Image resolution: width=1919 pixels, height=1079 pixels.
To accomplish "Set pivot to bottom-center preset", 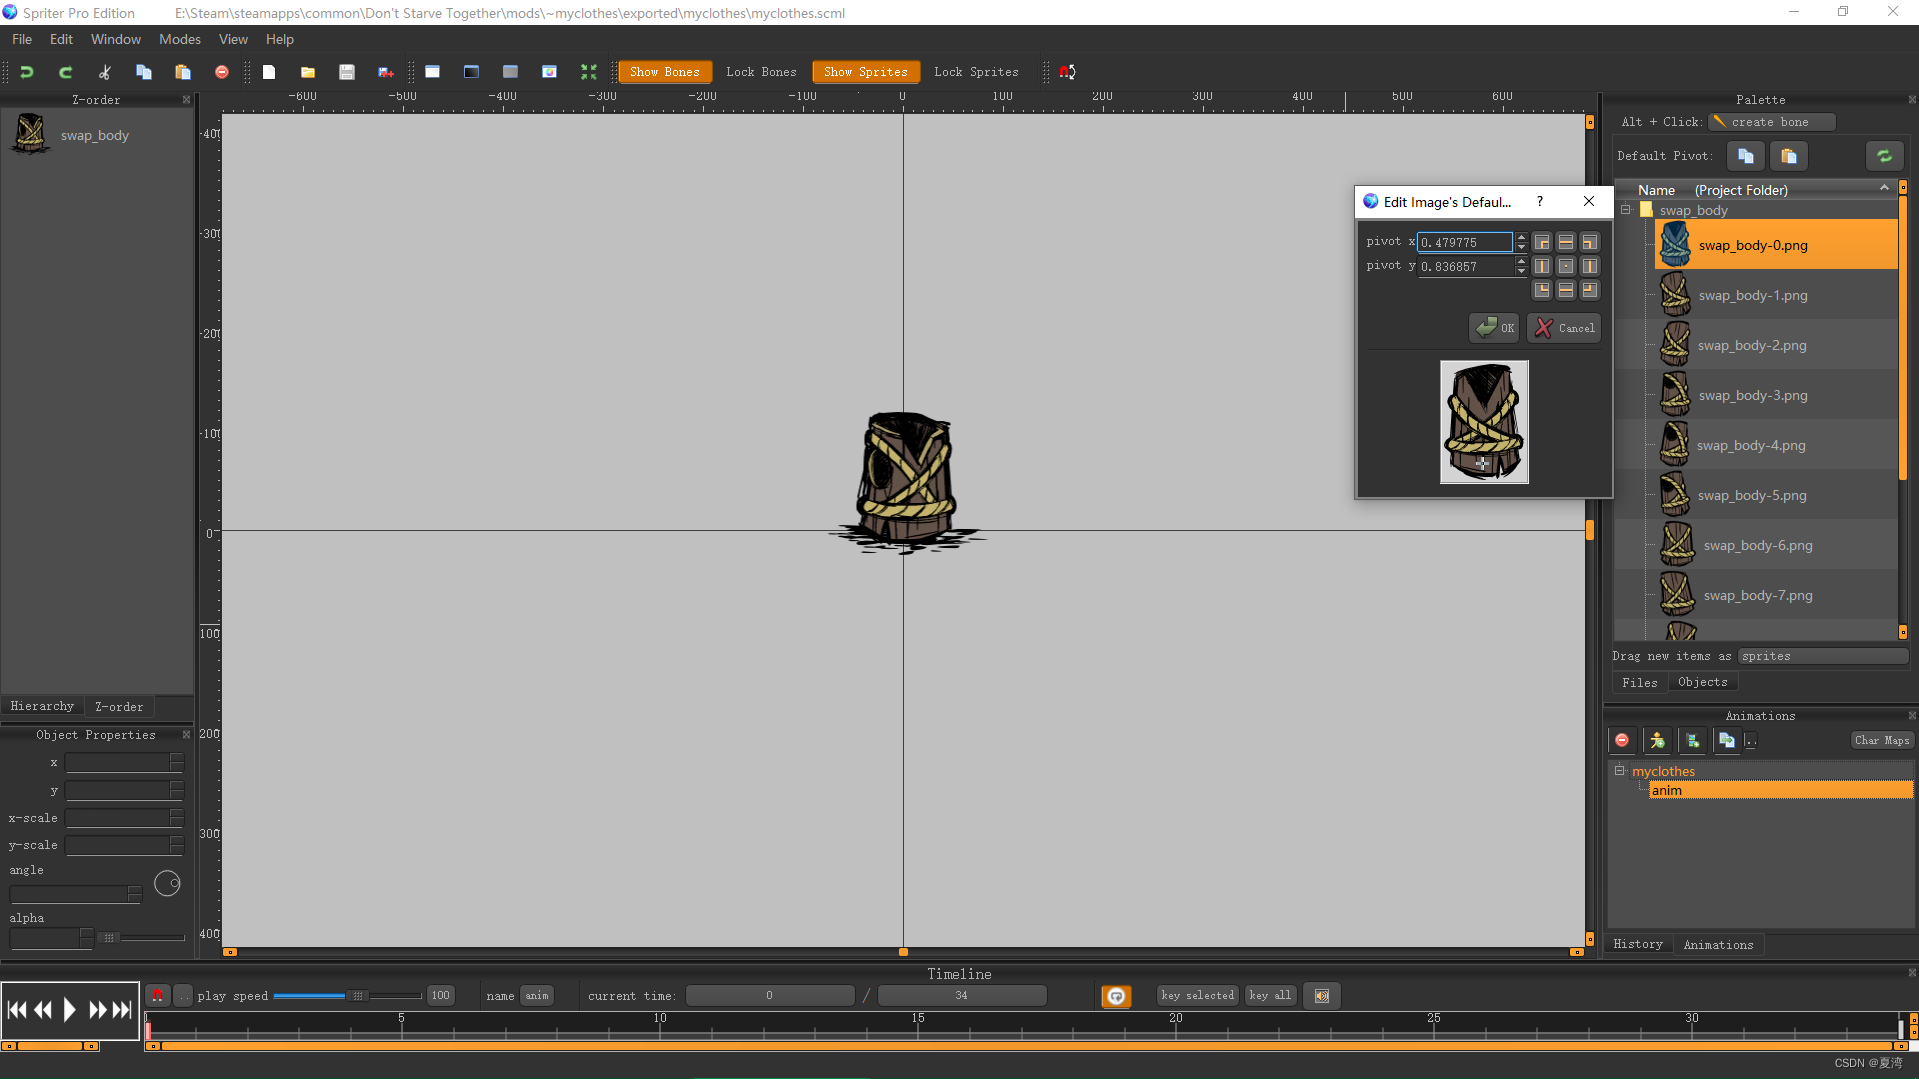I will point(1566,290).
